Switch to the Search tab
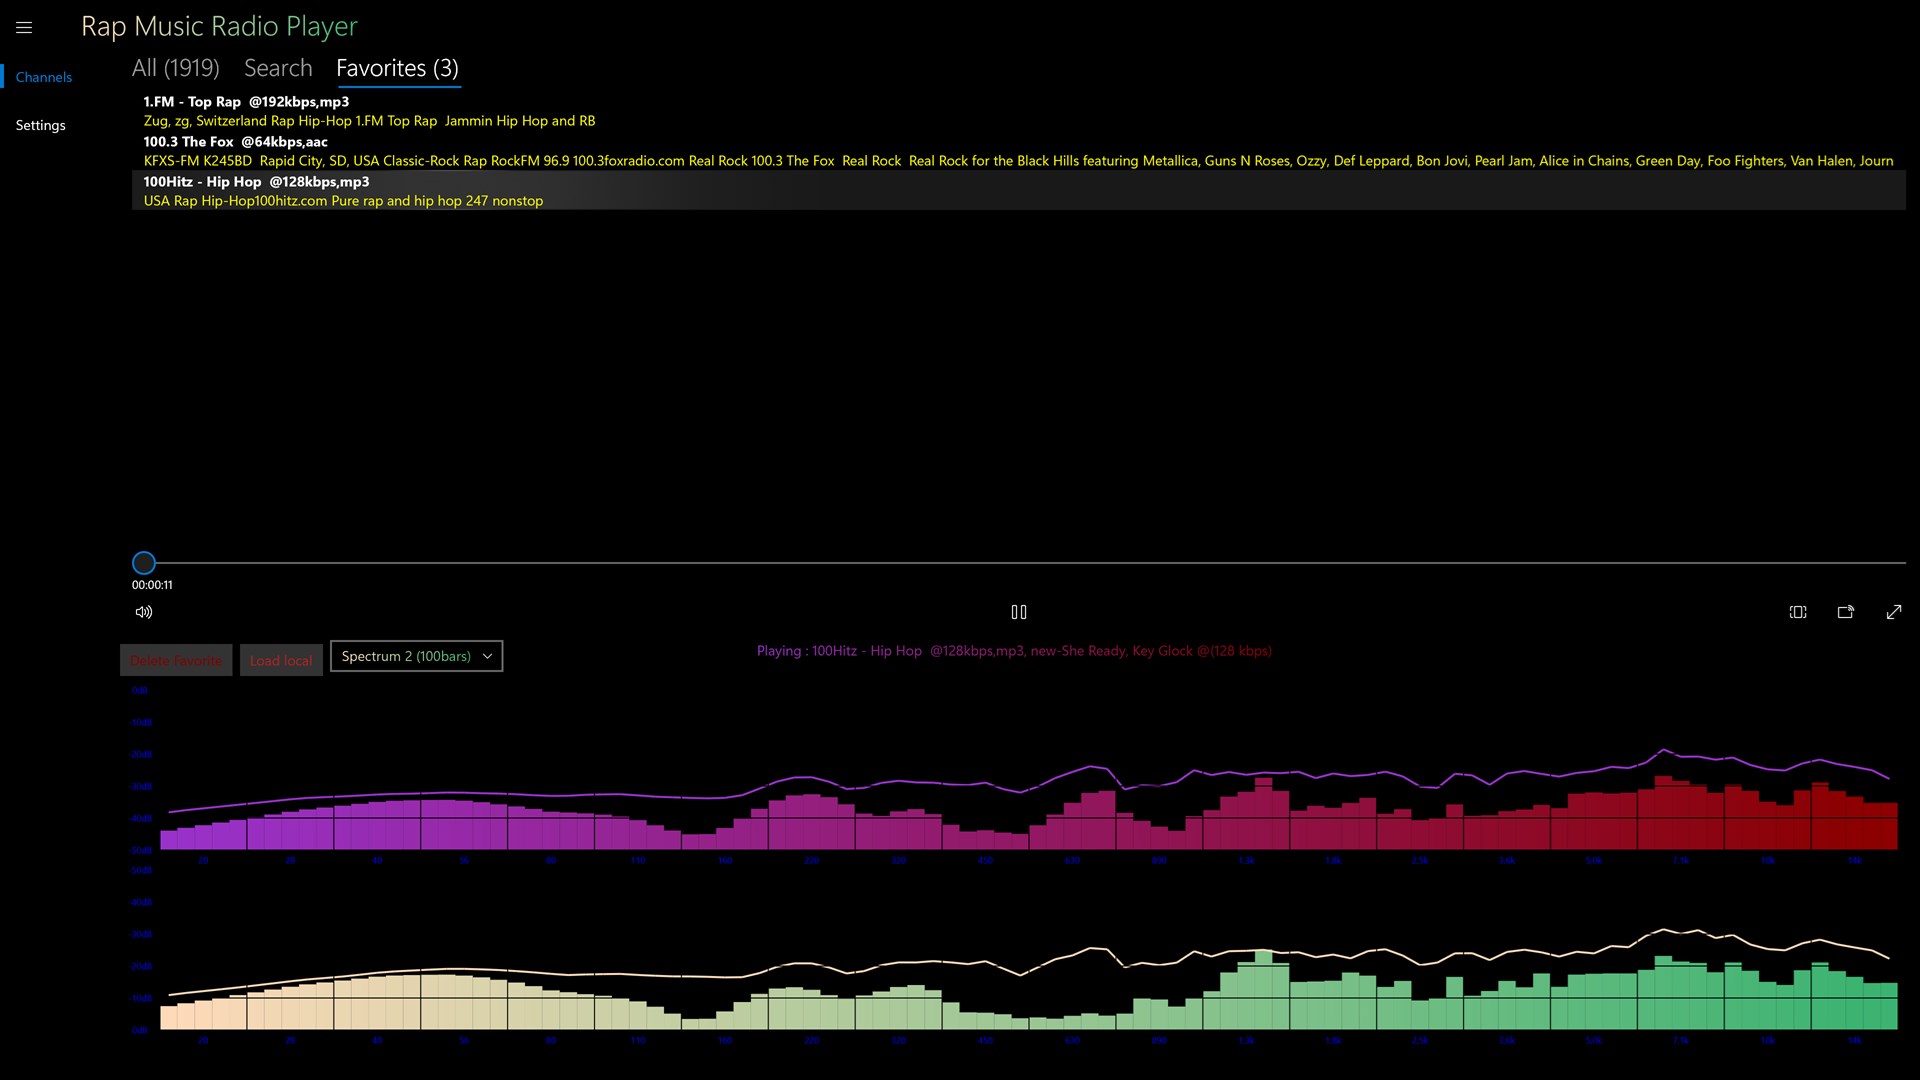Image resolution: width=1920 pixels, height=1080 pixels. (278, 68)
